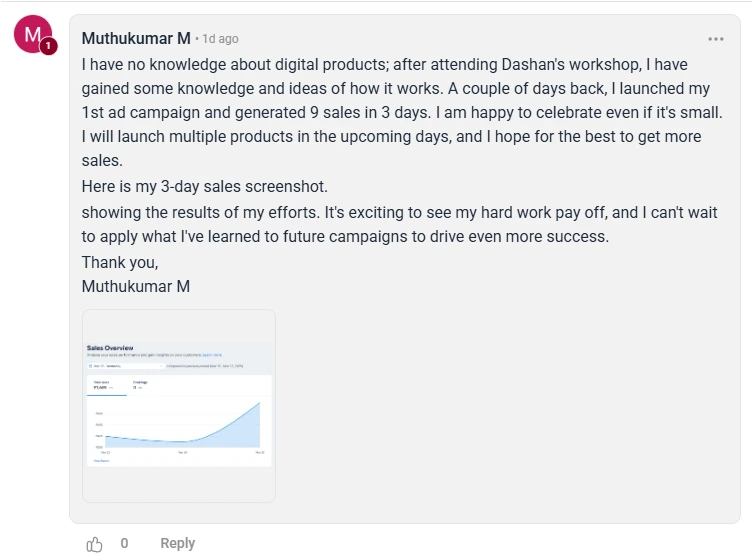Open the author name Muthukumar M in the header

[135, 39]
